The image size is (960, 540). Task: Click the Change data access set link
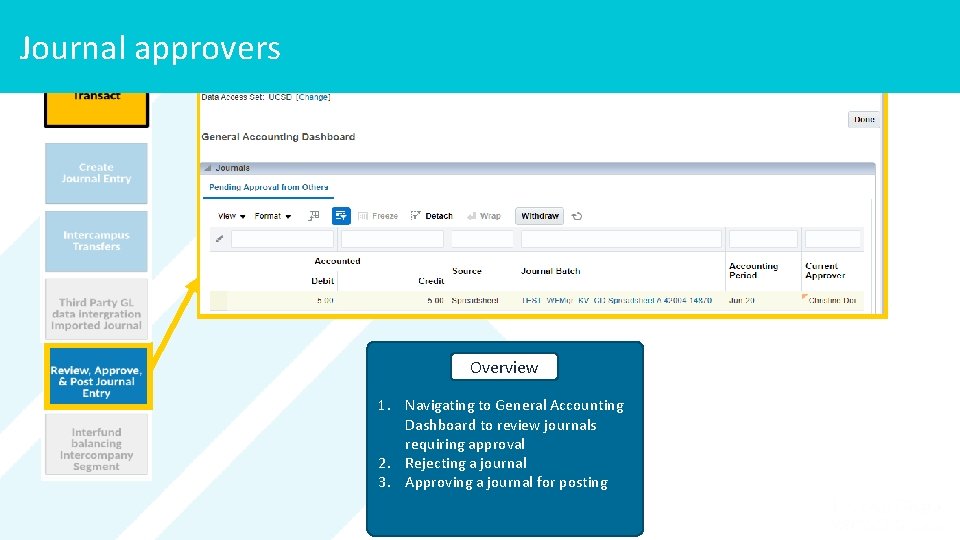313,97
